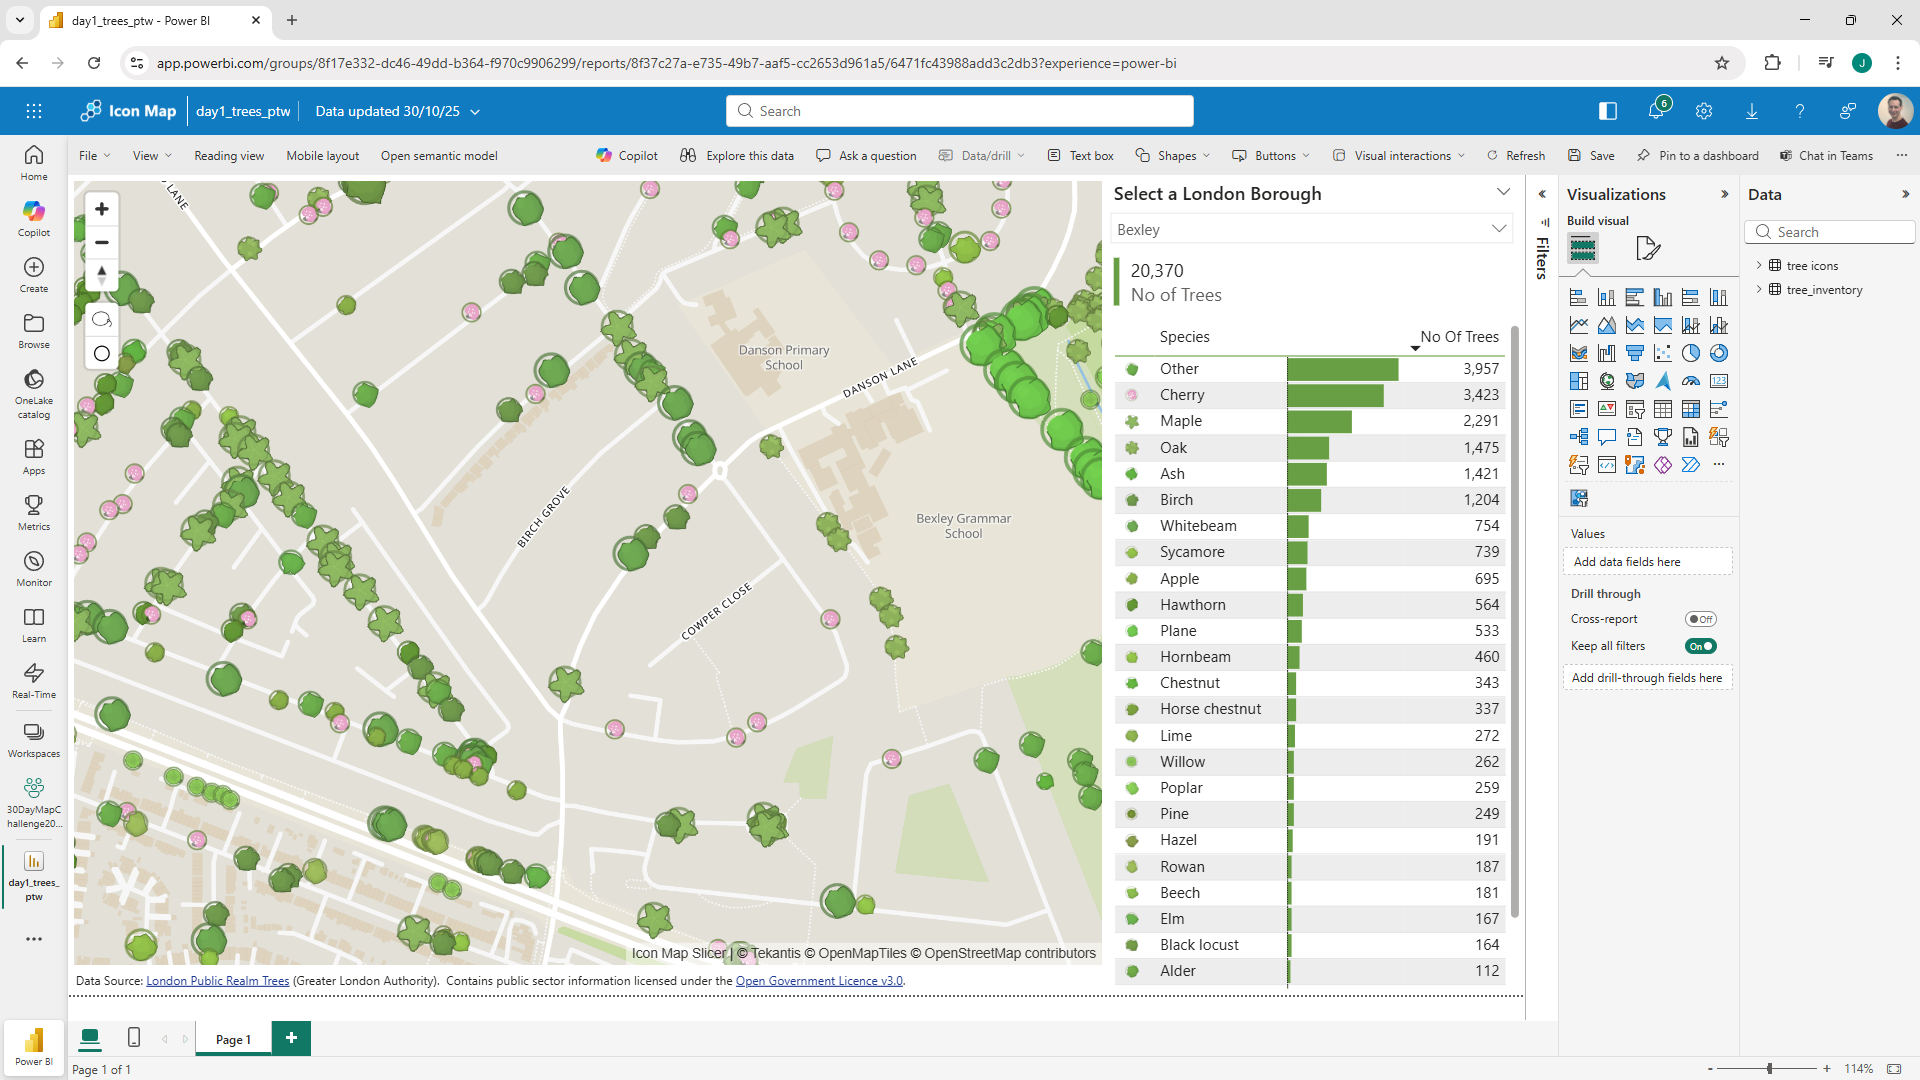Click the map zoom out minus button
The width and height of the screenshot is (1920, 1080).
[101, 242]
